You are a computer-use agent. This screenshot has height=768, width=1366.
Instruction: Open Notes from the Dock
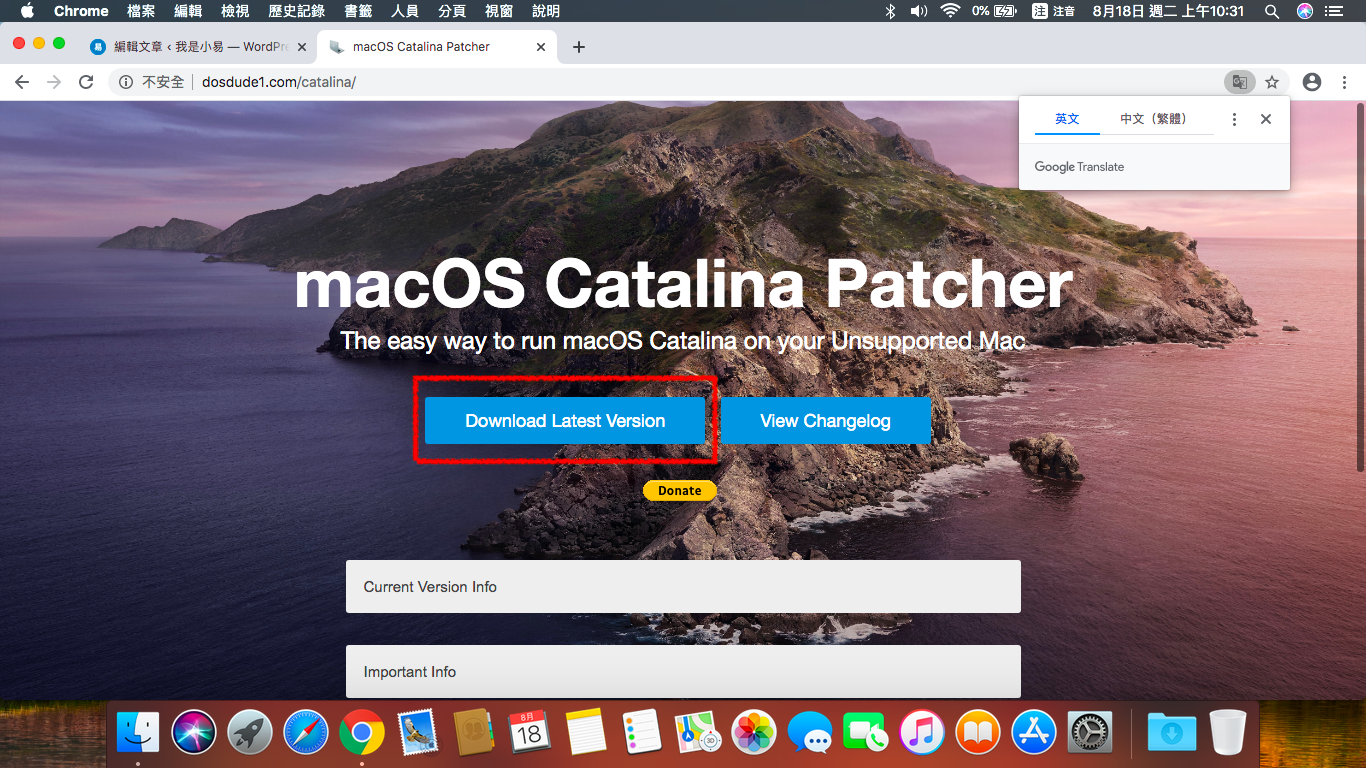click(x=586, y=732)
